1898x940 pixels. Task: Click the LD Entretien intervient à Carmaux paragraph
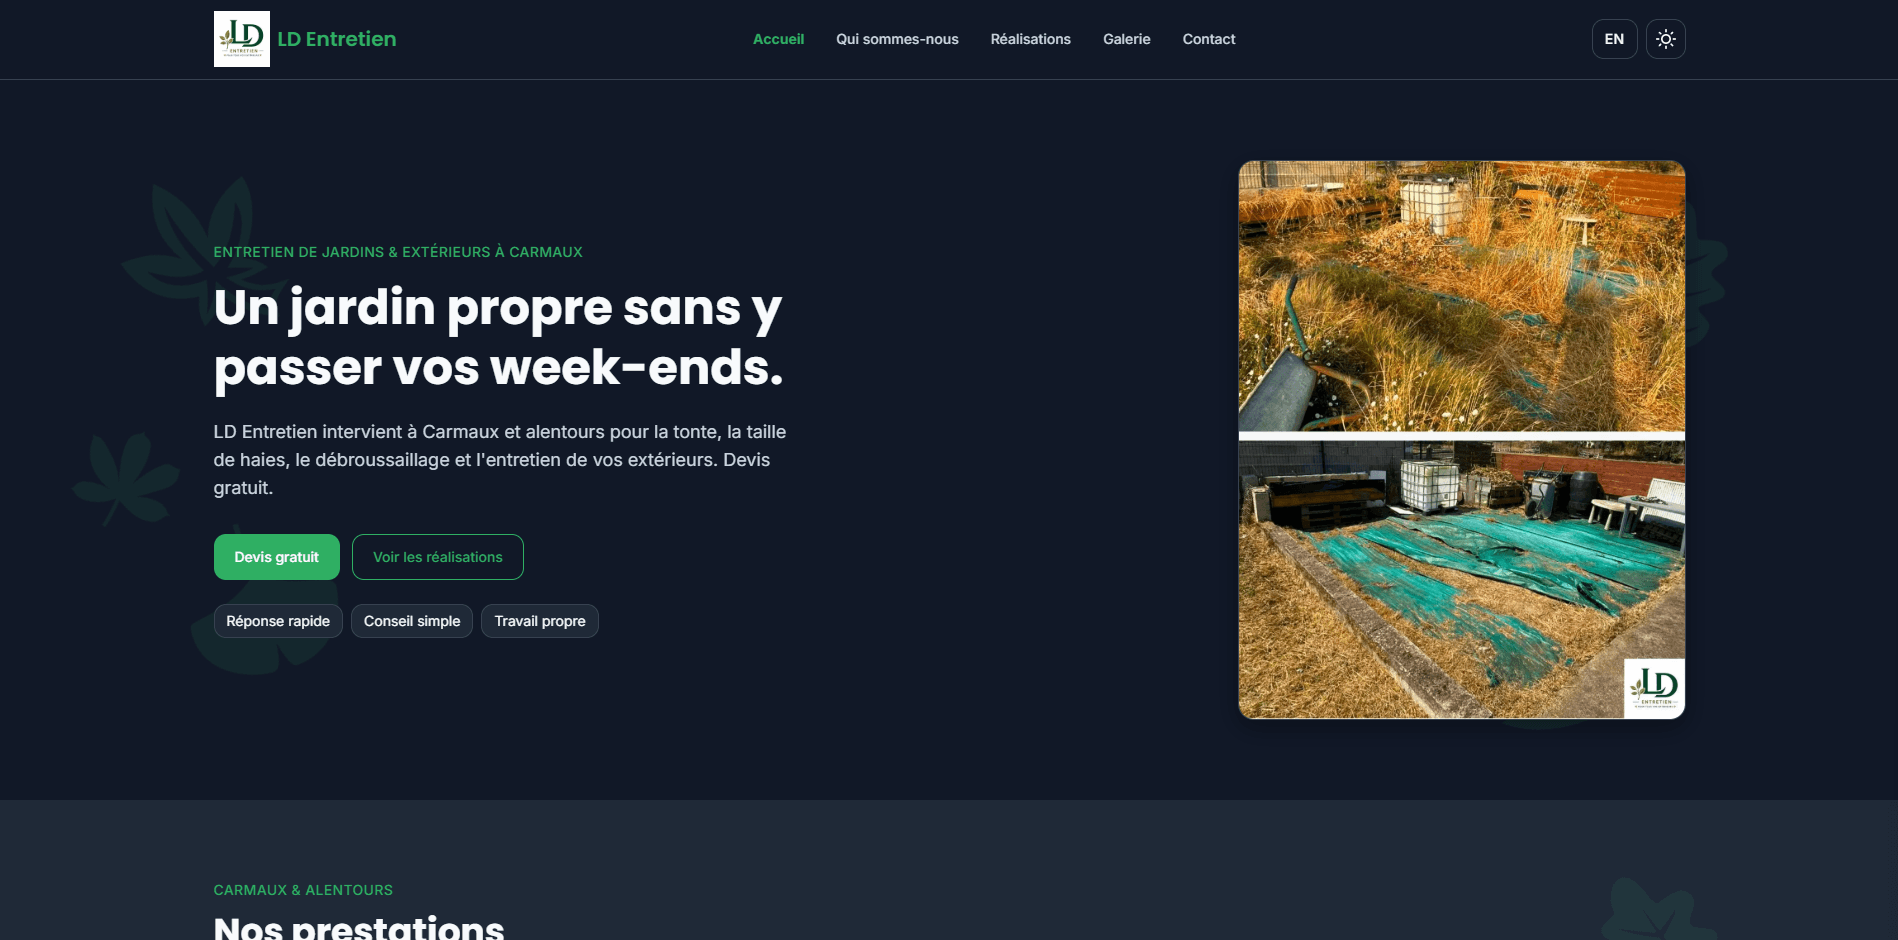(500, 460)
